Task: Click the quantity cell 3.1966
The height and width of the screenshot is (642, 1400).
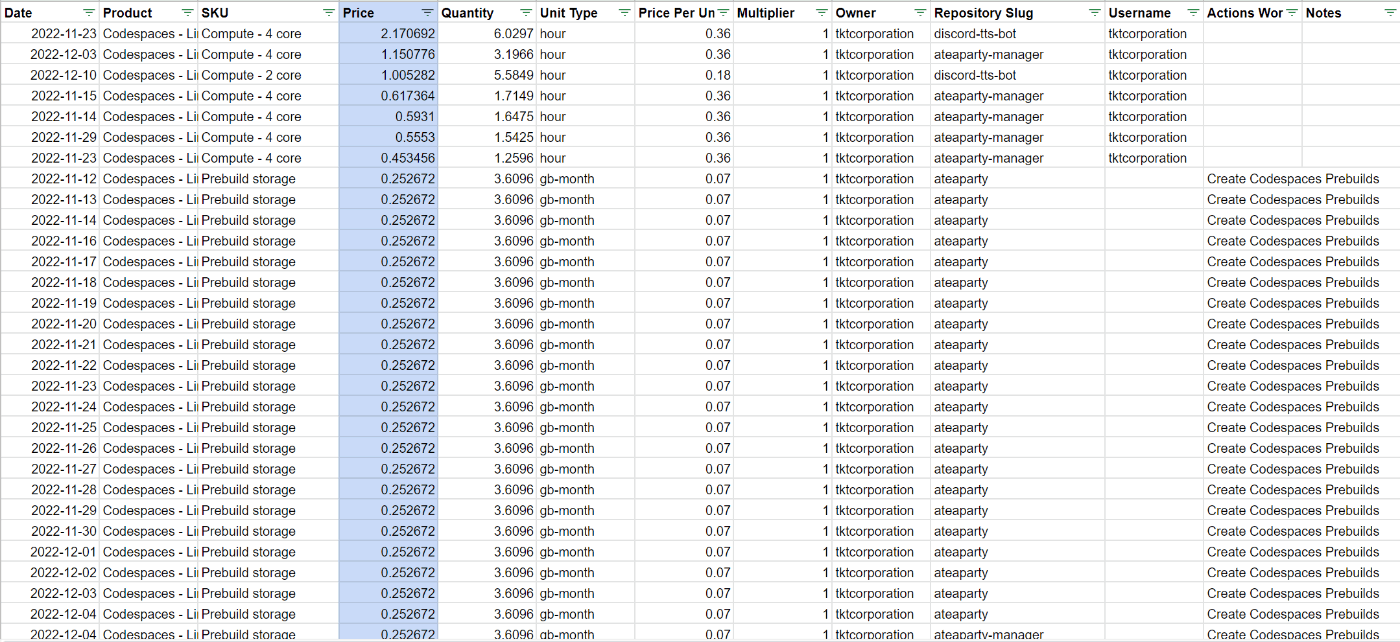Action: (487, 54)
